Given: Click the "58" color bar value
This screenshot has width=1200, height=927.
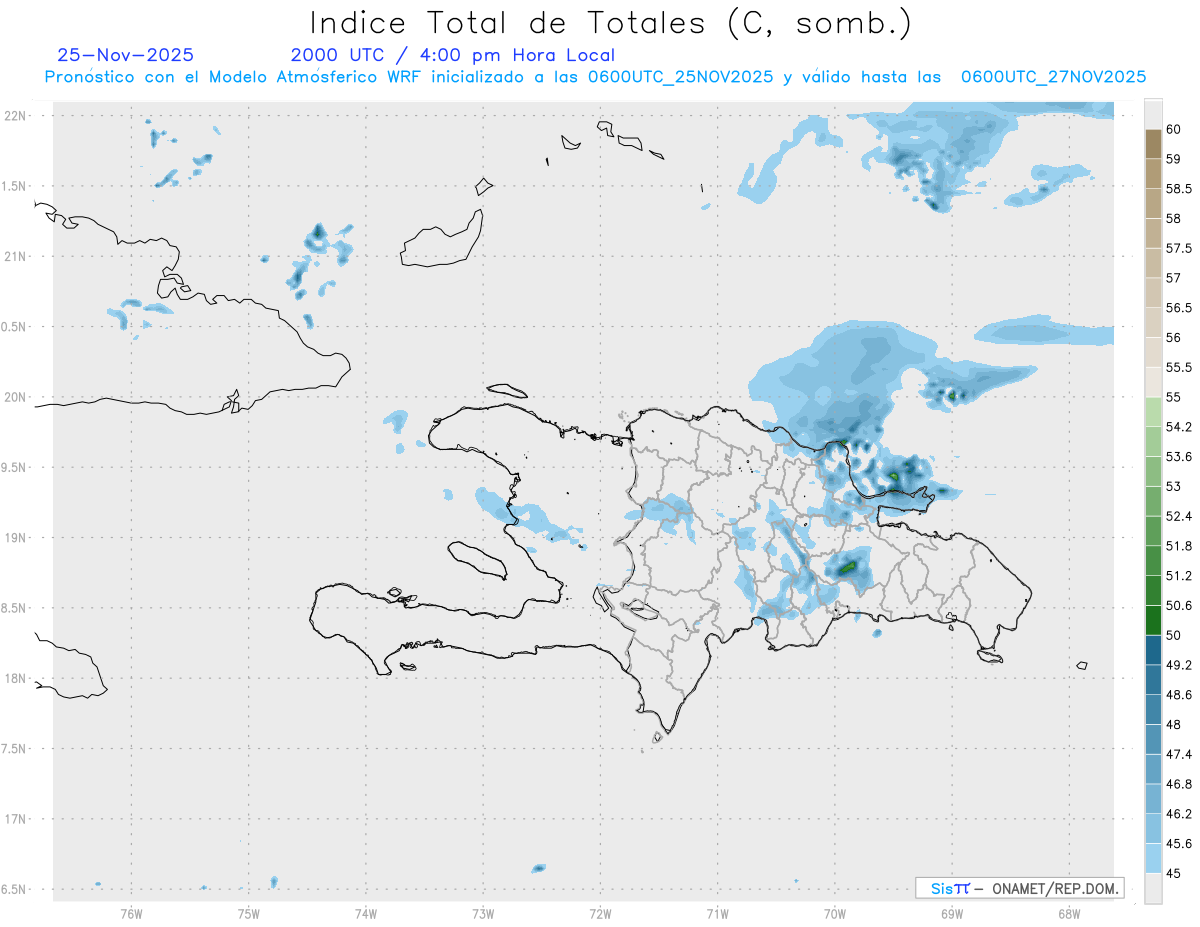Looking at the screenshot, I should [1174, 218].
